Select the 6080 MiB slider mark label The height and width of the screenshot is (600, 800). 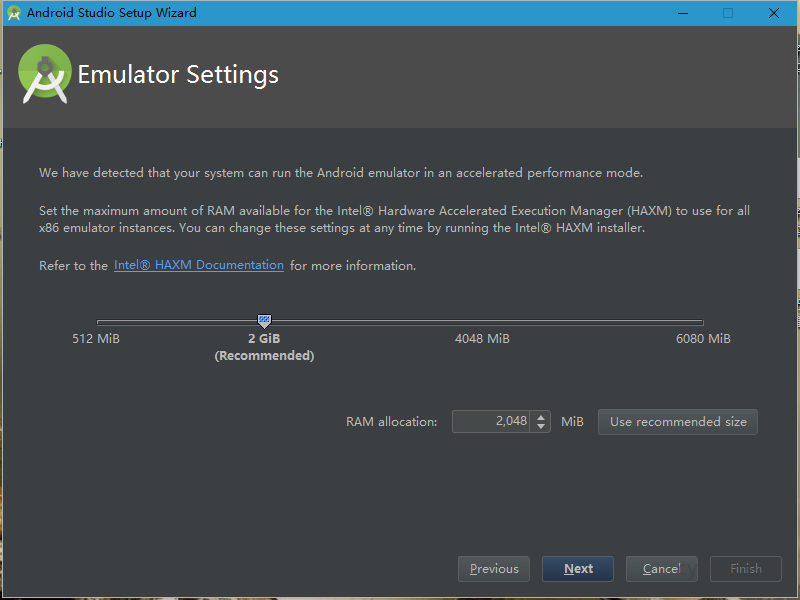click(x=703, y=339)
